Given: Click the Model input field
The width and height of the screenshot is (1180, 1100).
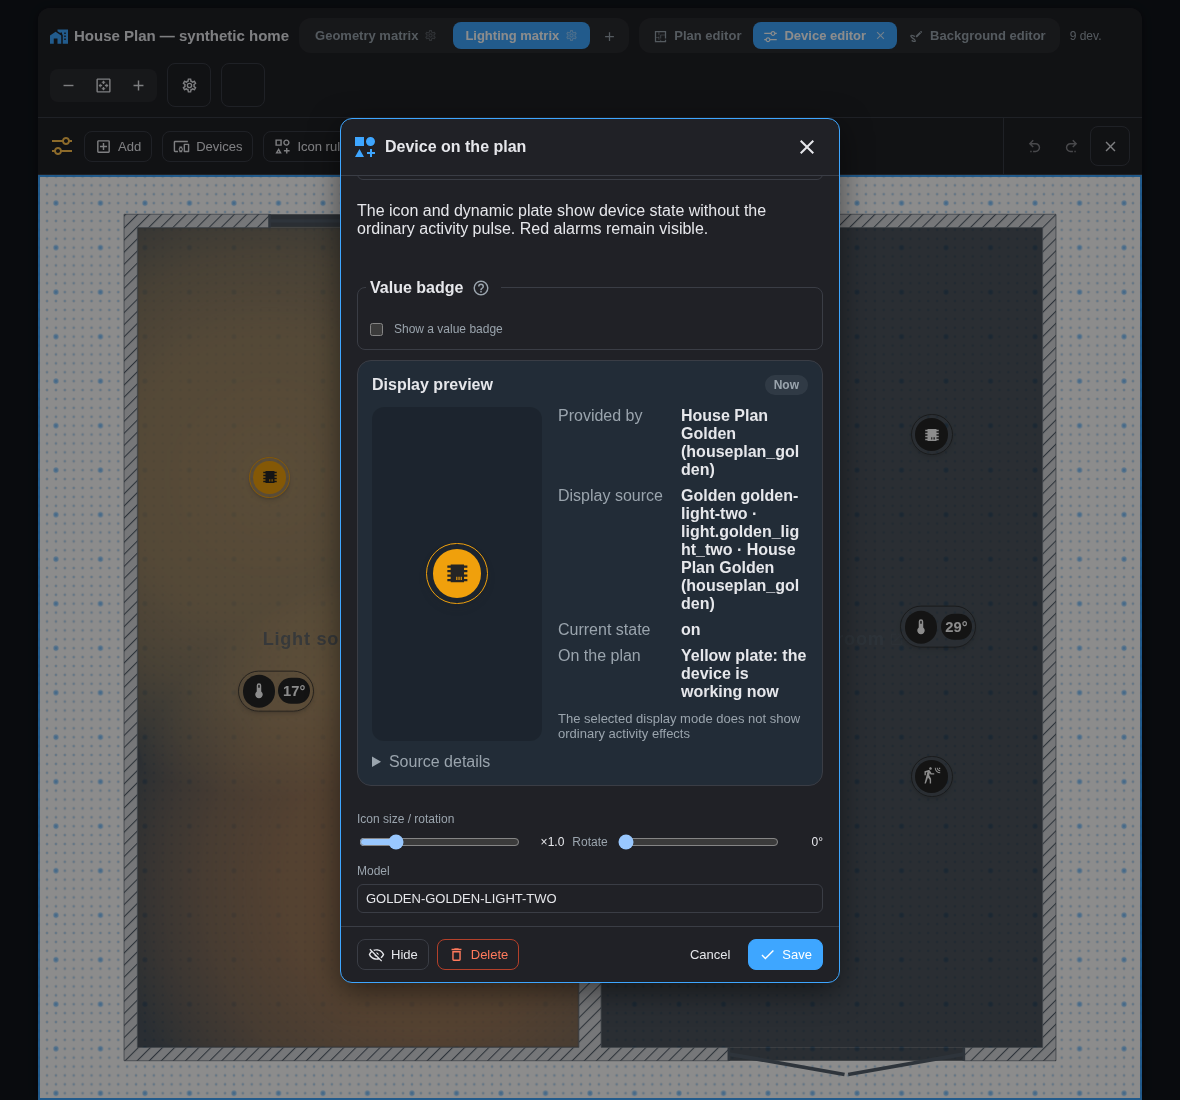Looking at the screenshot, I should pos(589,898).
